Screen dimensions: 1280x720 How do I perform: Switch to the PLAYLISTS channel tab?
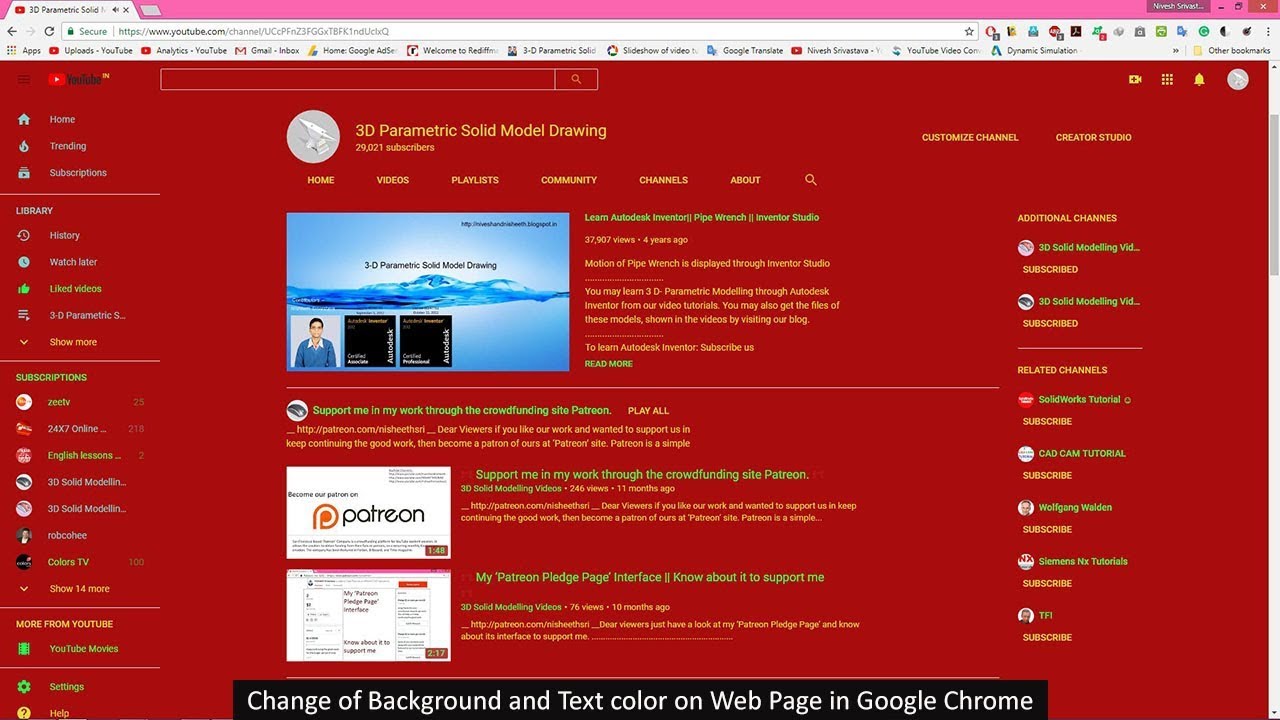pyautogui.click(x=475, y=180)
